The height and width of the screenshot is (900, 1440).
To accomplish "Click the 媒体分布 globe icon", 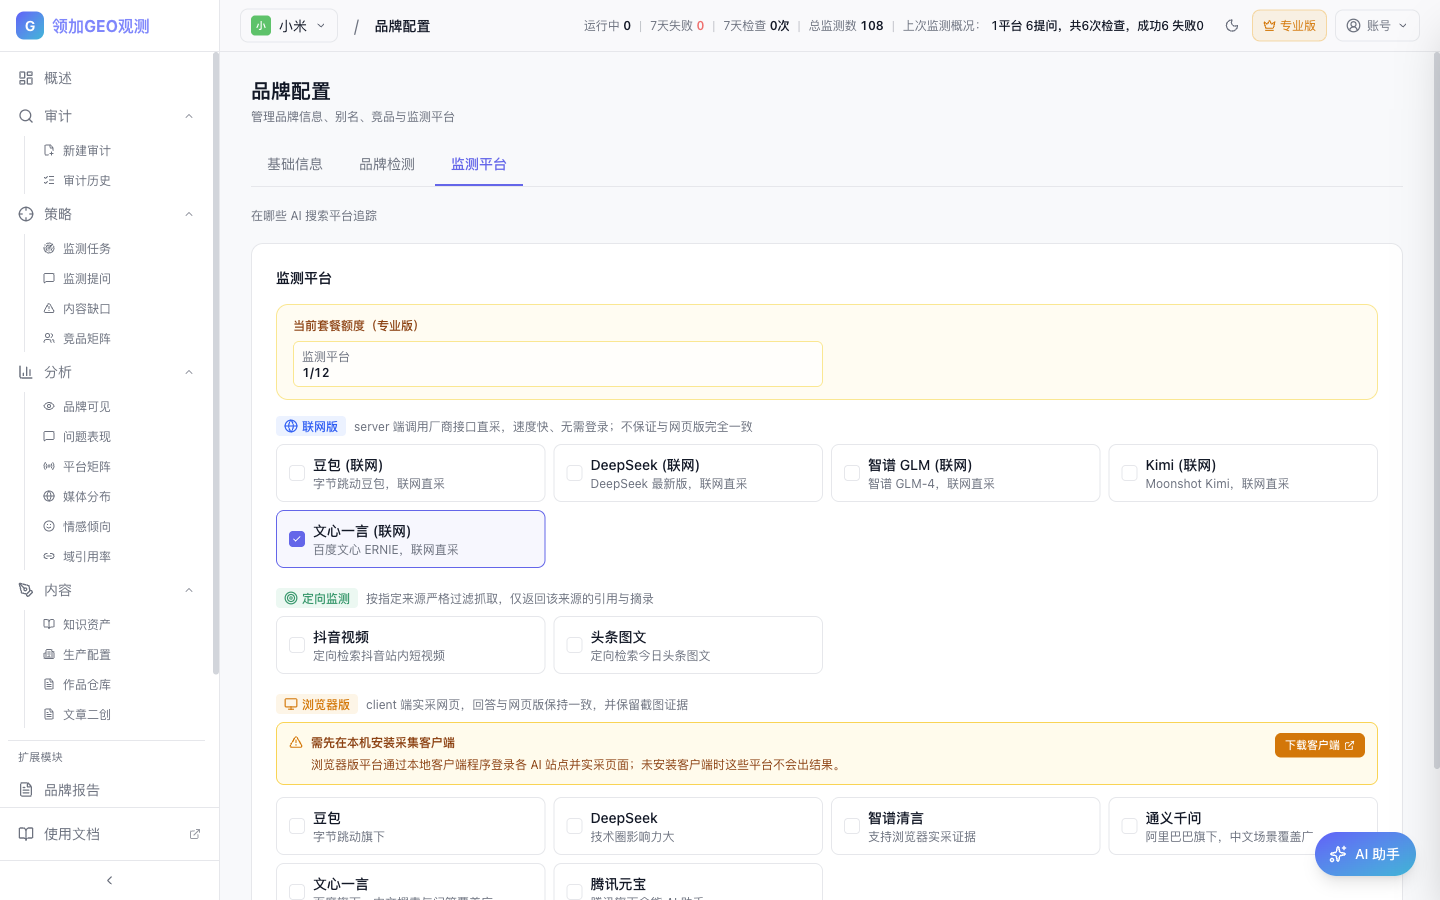I will pos(49,496).
